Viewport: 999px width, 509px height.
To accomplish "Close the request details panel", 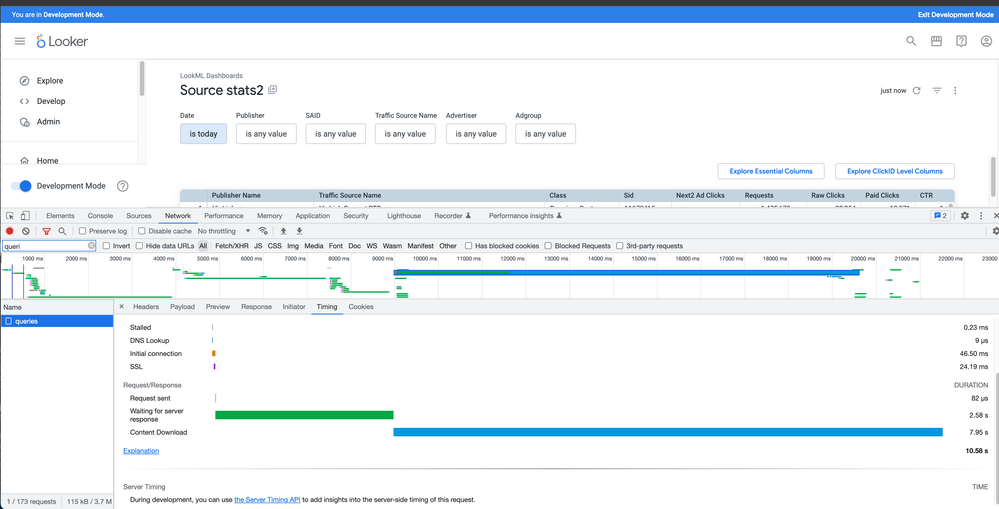I will tap(122, 306).
